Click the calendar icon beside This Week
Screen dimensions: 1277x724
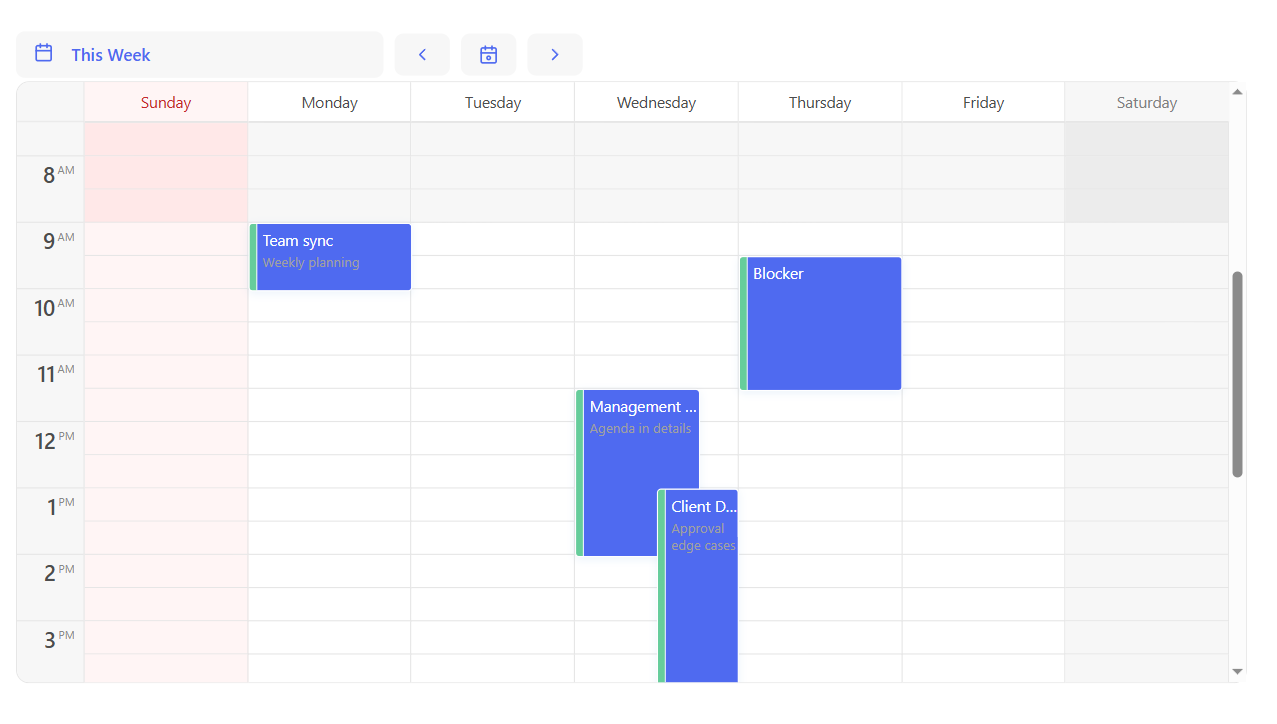click(44, 54)
